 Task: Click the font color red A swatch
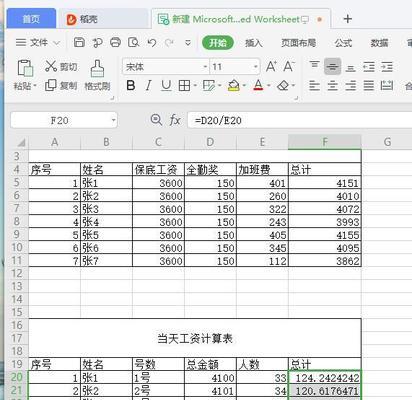(258, 86)
